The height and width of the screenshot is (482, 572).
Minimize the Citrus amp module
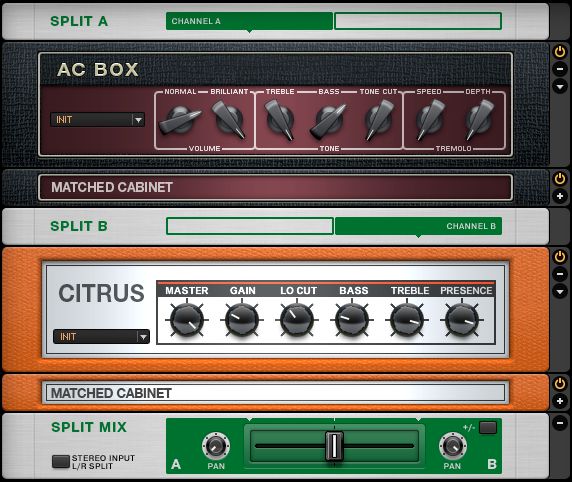560,274
